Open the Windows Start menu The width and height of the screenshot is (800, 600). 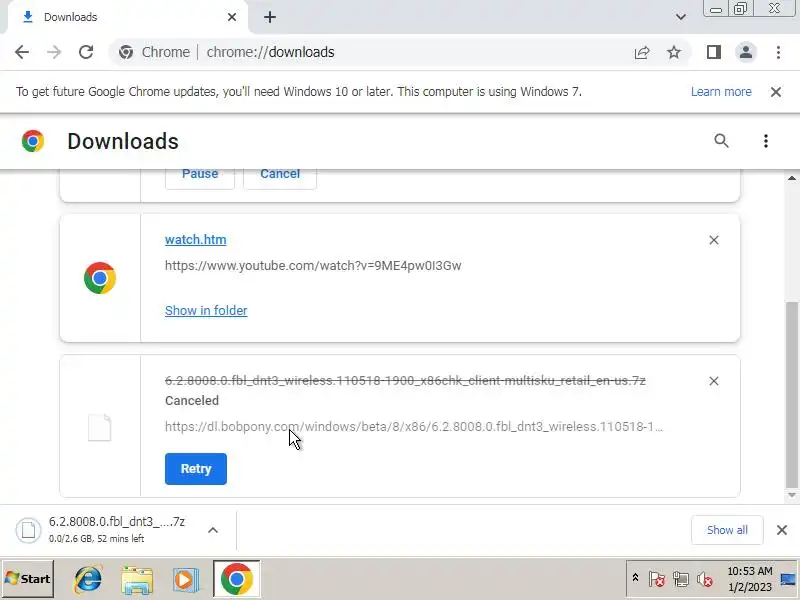28,579
